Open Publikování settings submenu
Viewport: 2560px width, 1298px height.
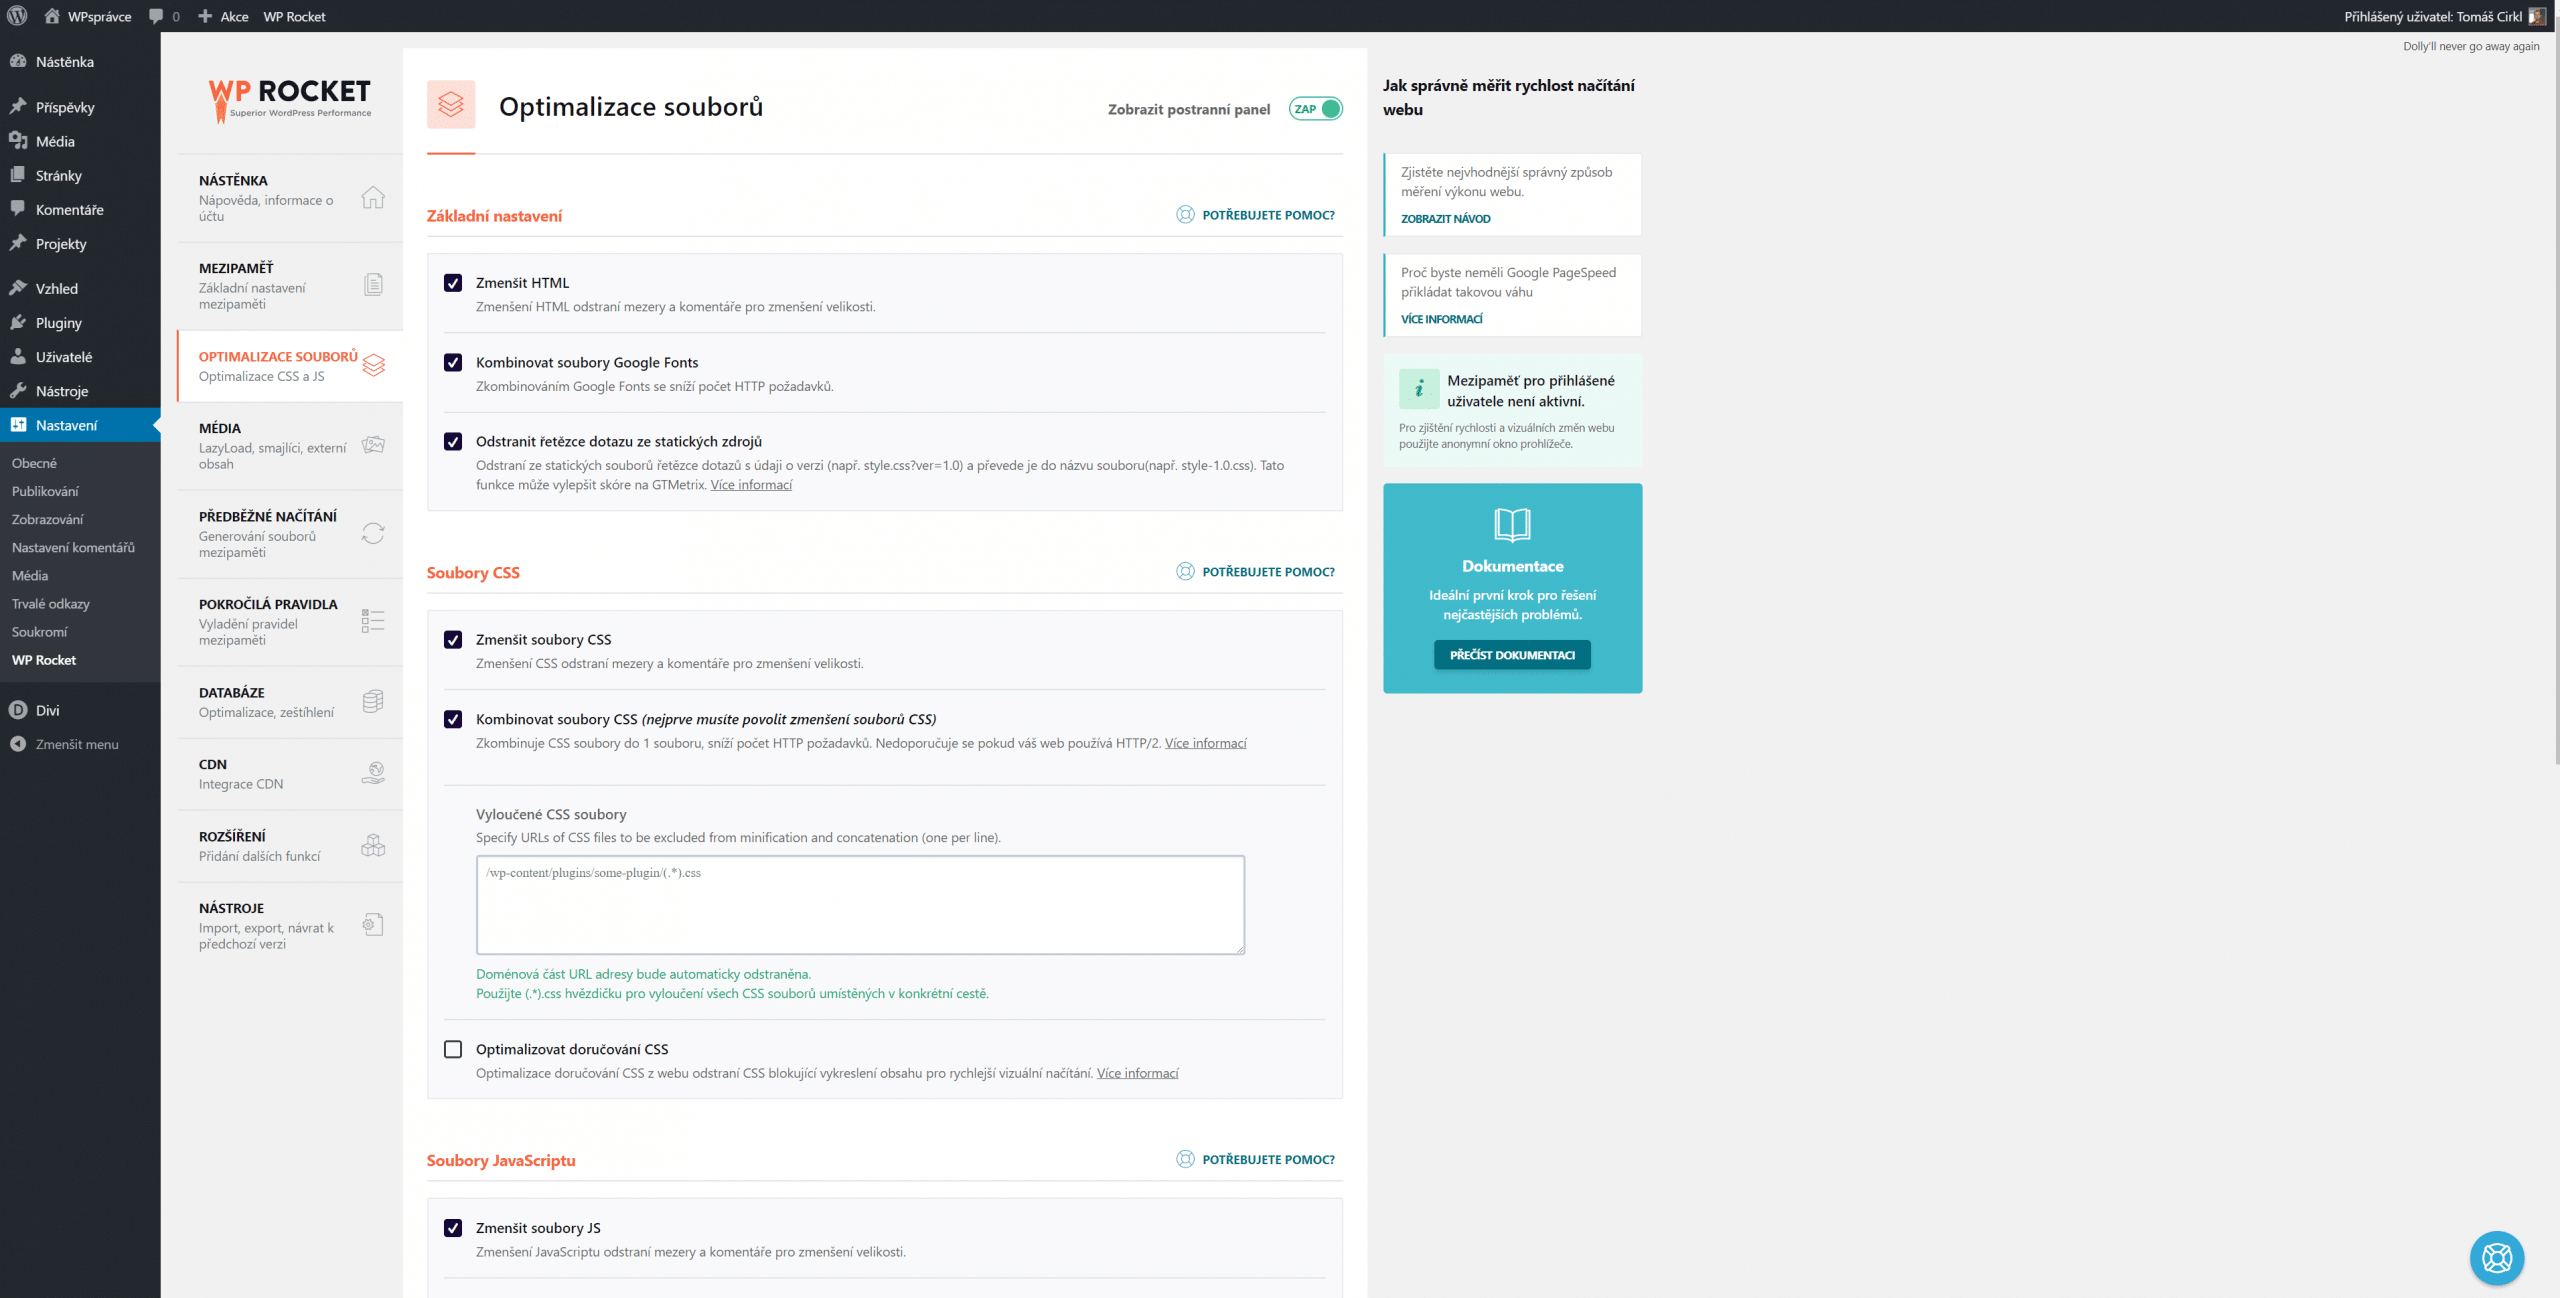click(45, 491)
